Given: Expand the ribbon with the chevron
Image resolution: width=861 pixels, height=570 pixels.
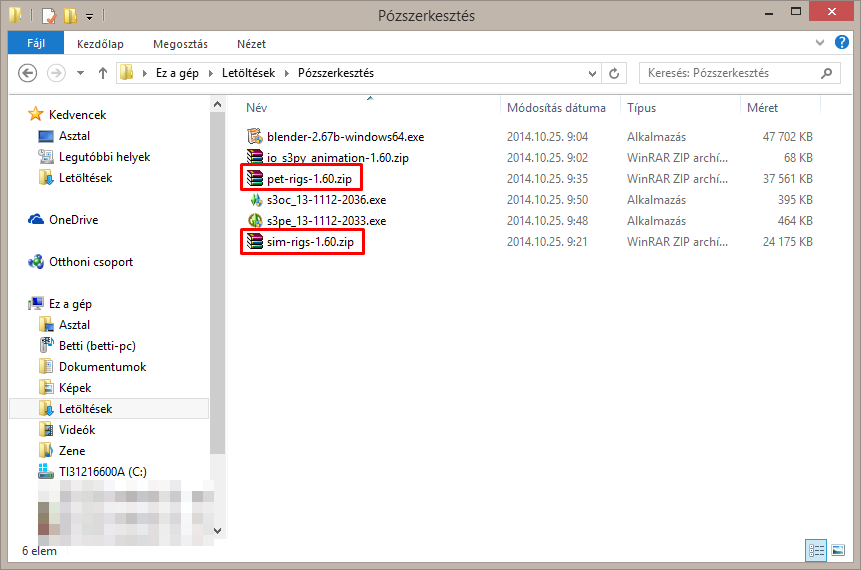Looking at the screenshot, I should coord(820,42).
